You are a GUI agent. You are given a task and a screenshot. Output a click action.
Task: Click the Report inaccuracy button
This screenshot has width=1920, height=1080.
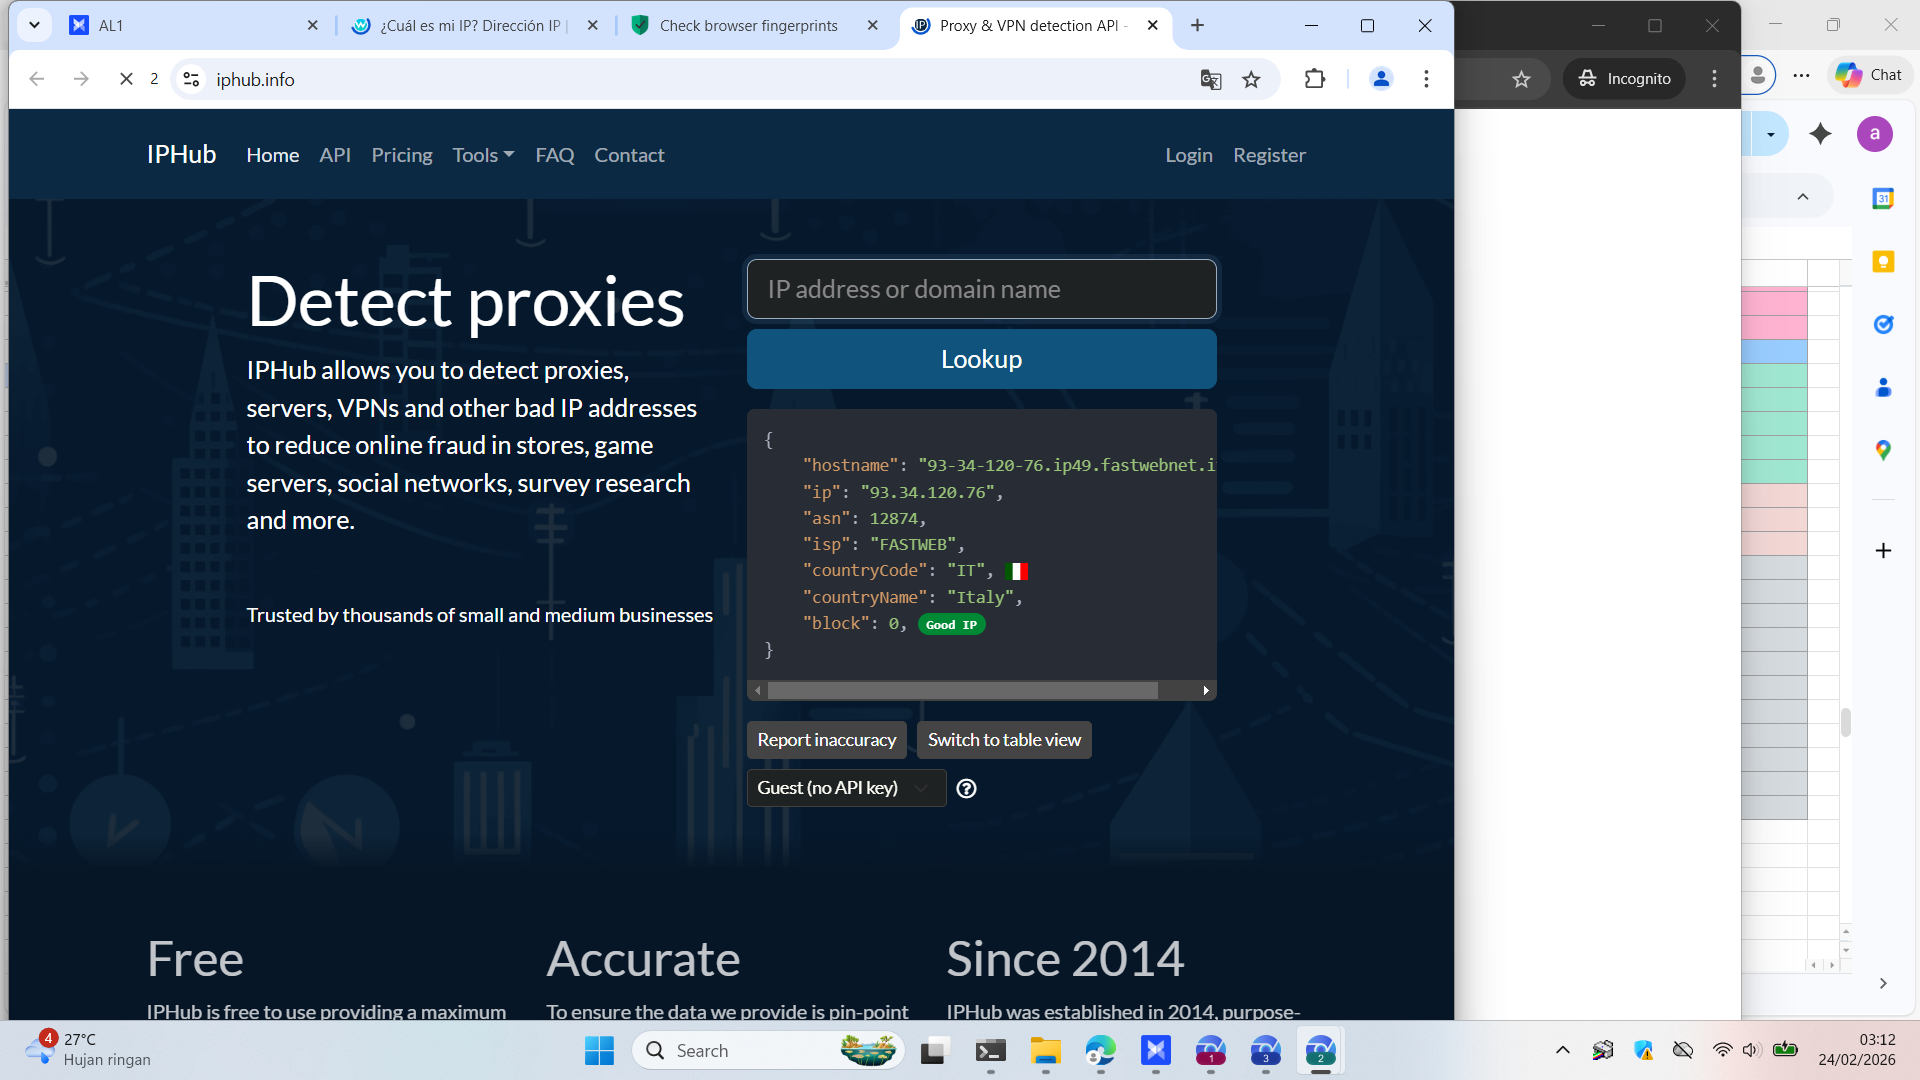coord(826,740)
